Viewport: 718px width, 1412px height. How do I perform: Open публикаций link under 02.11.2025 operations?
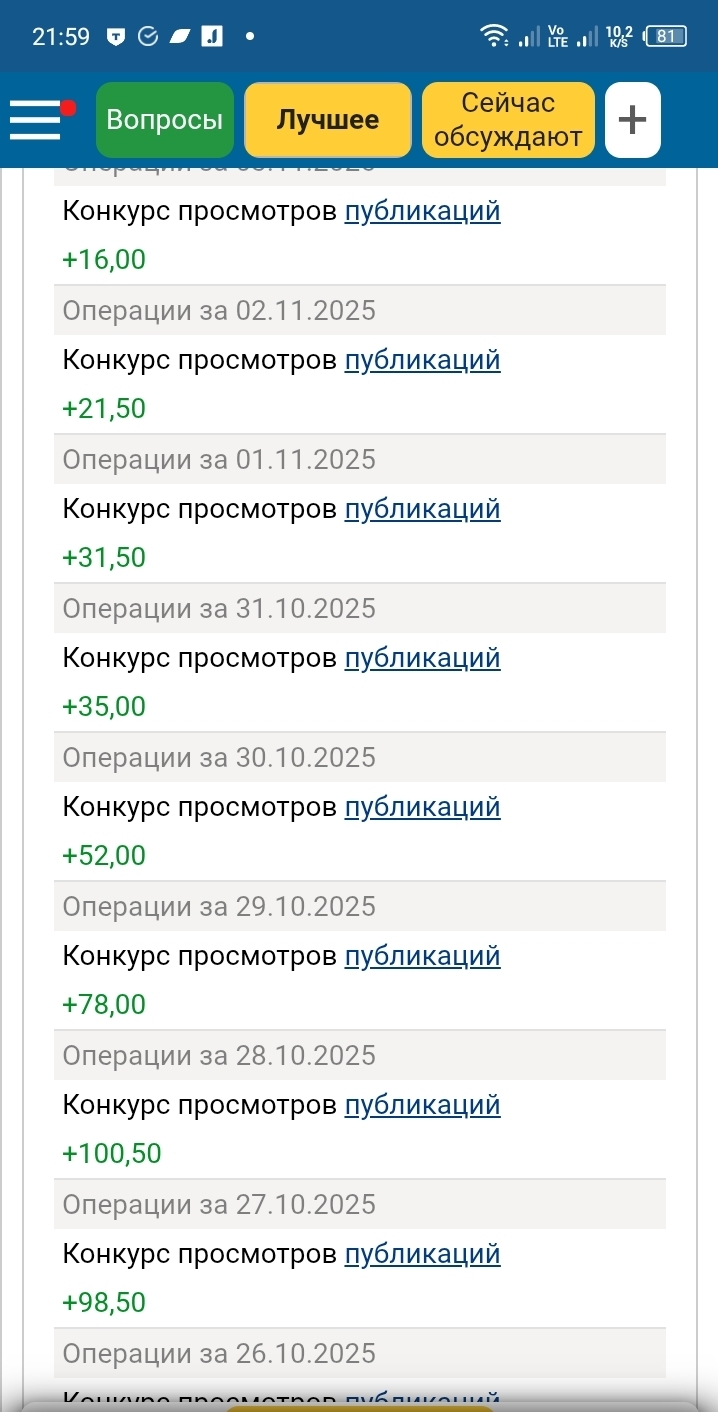point(422,360)
